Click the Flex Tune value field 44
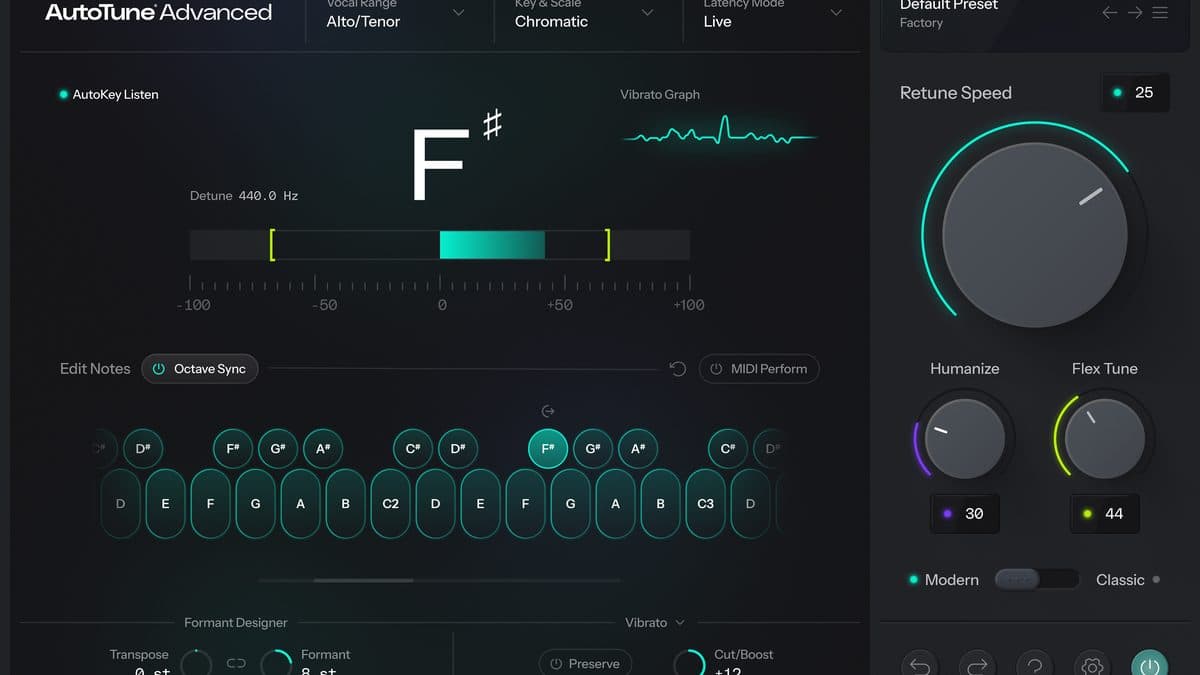Viewport: 1200px width, 675px height. pyautogui.click(x=1105, y=513)
